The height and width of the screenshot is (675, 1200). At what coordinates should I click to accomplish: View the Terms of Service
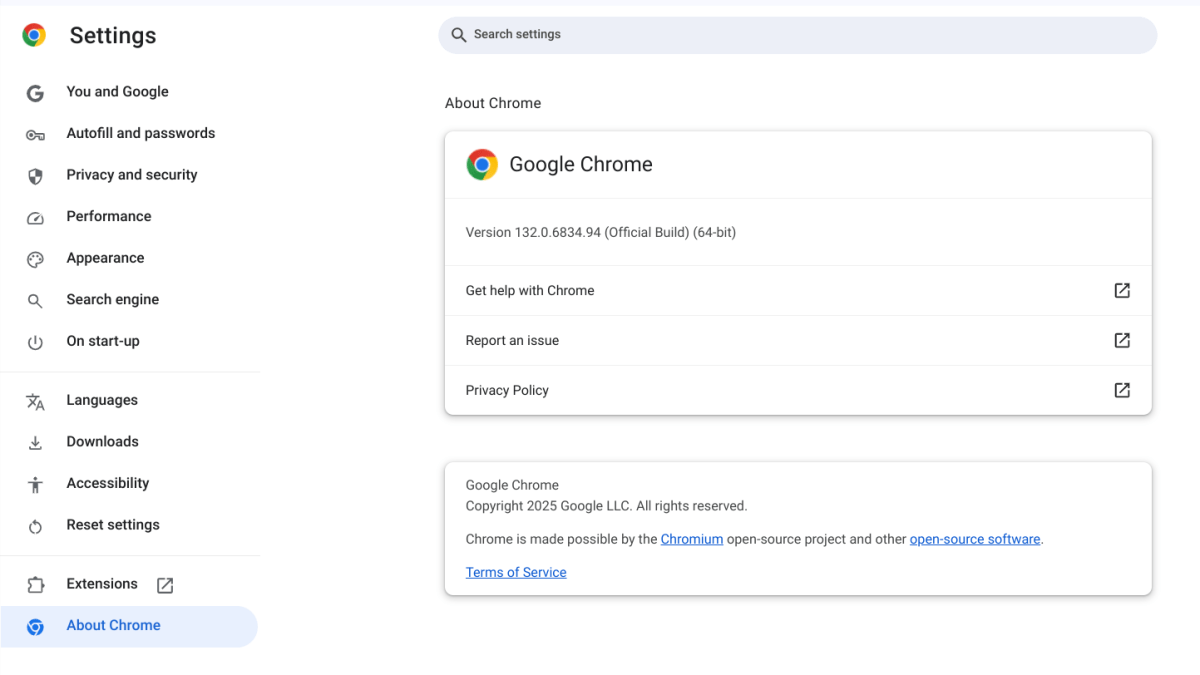516,571
